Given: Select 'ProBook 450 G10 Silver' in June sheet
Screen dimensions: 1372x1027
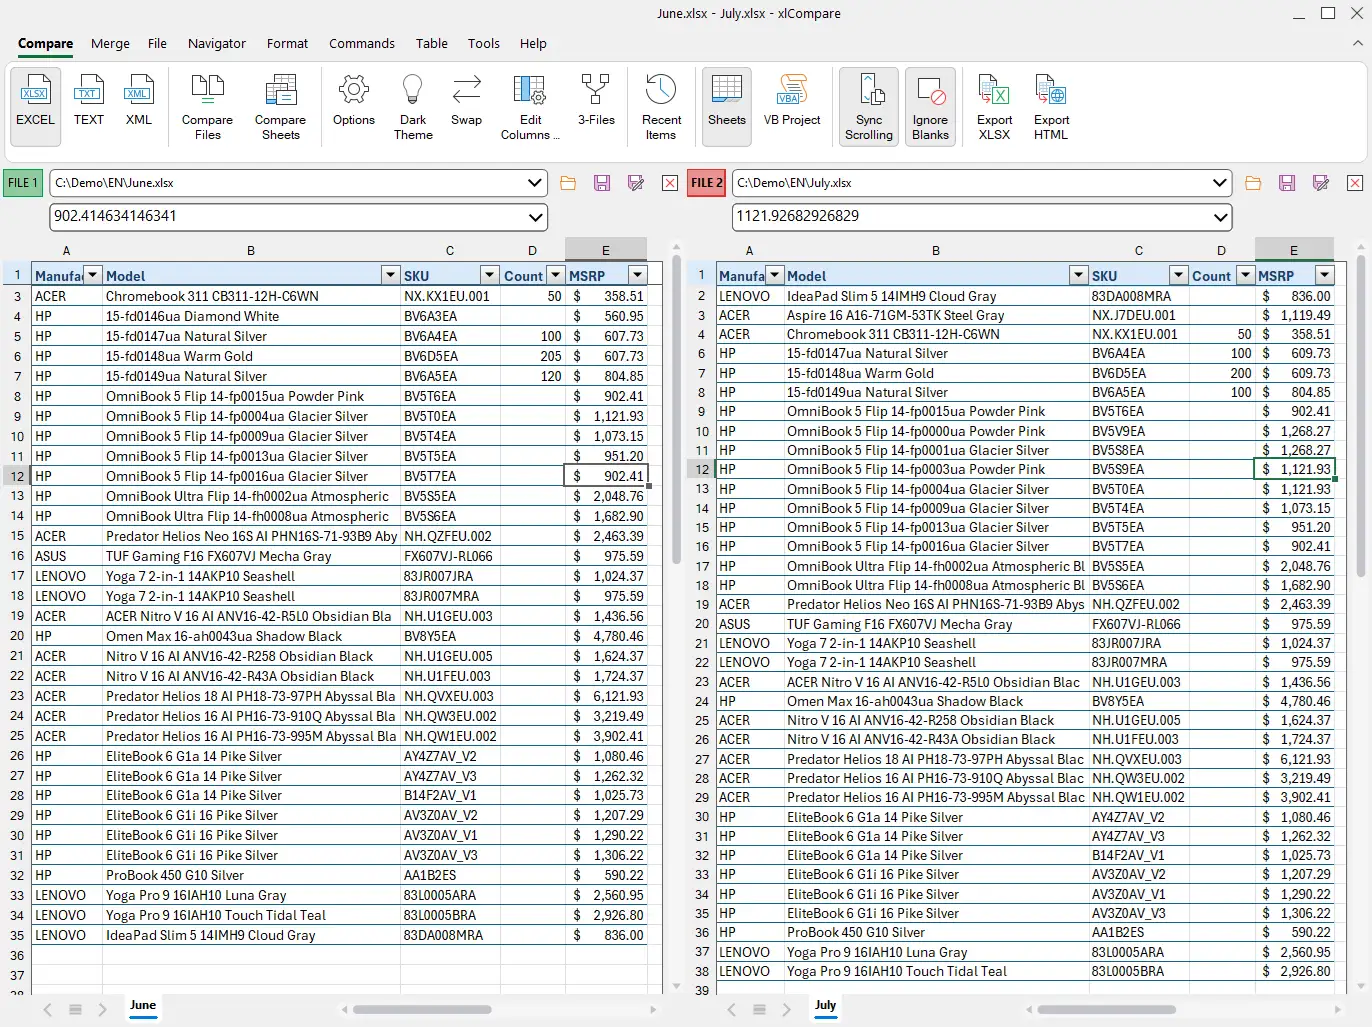Looking at the screenshot, I should 251,875.
